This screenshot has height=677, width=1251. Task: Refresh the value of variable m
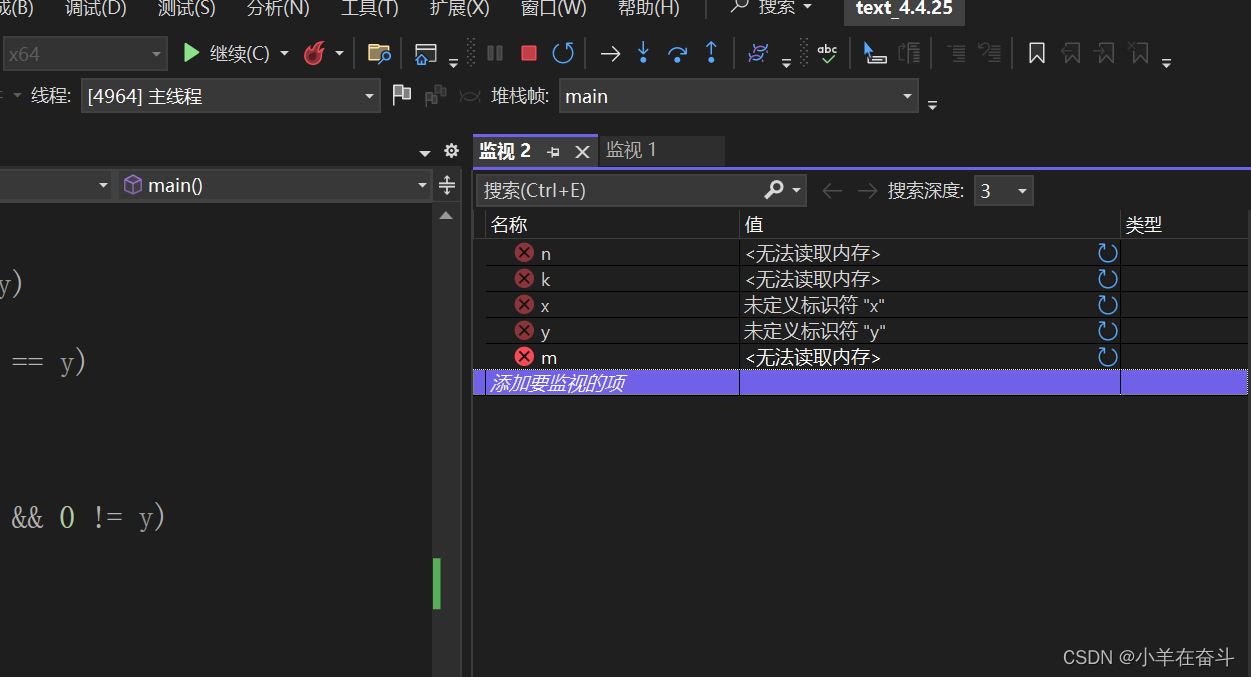[x=1107, y=357]
